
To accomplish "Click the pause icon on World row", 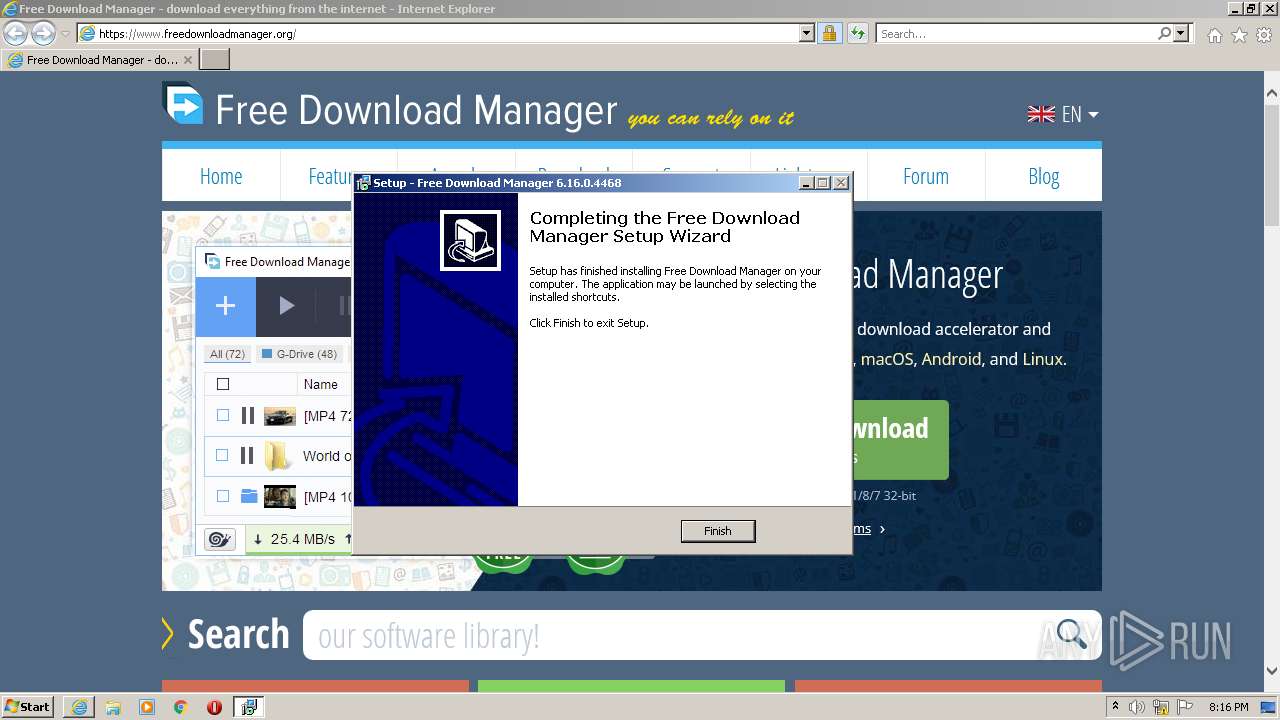I will pos(247,456).
